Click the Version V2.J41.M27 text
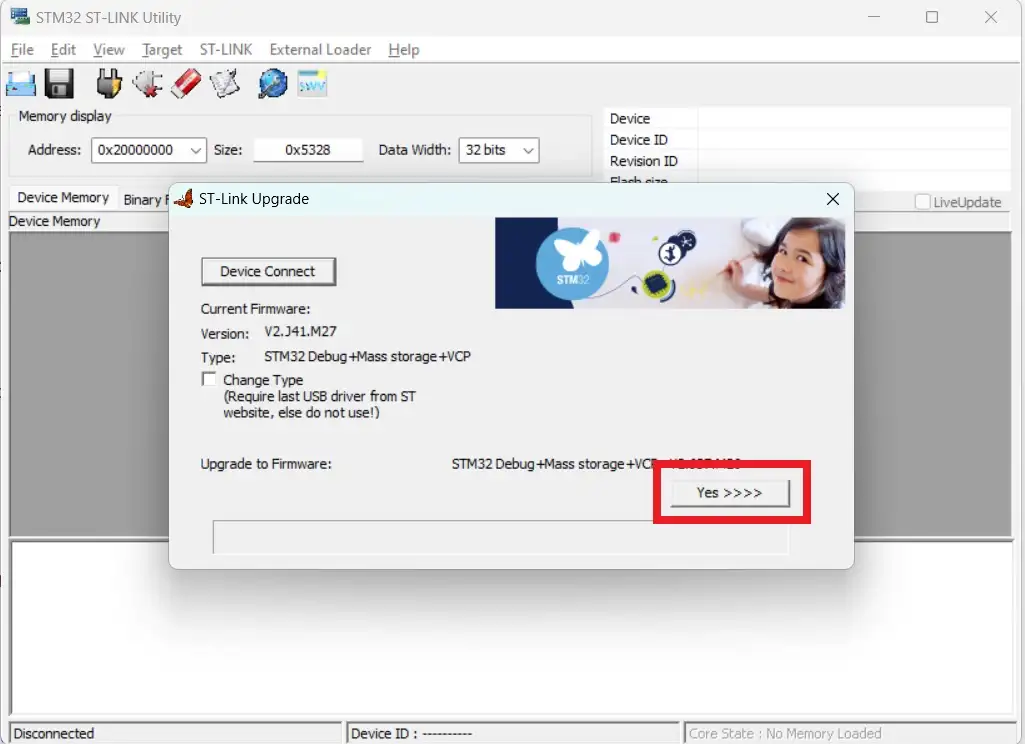This screenshot has width=1025, height=744. (x=300, y=331)
